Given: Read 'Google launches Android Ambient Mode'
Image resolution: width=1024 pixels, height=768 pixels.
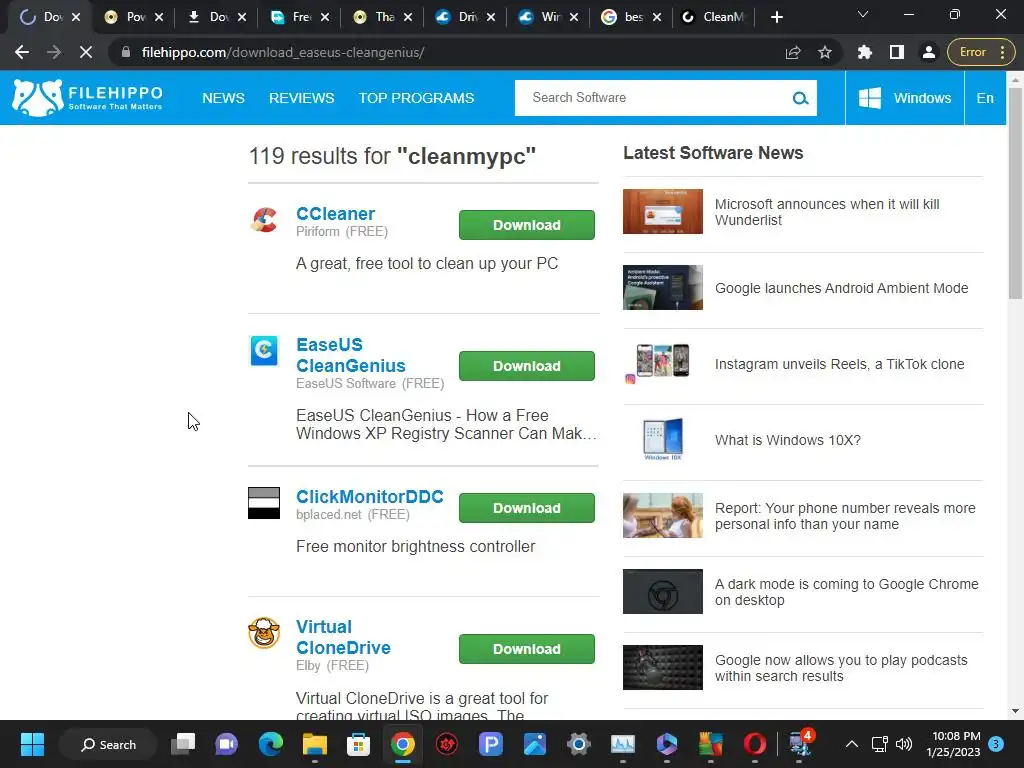Looking at the screenshot, I should click(841, 288).
